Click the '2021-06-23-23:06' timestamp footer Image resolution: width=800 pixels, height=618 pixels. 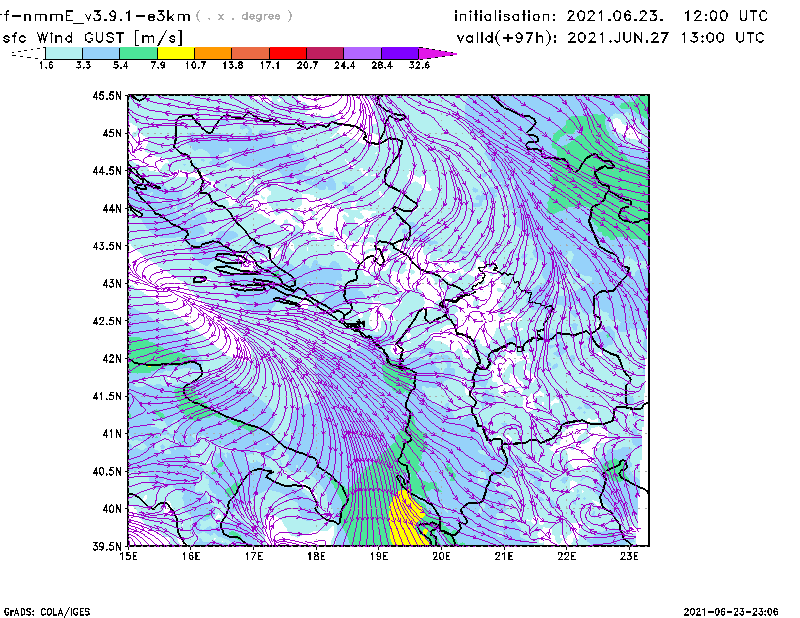pos(731,612)
